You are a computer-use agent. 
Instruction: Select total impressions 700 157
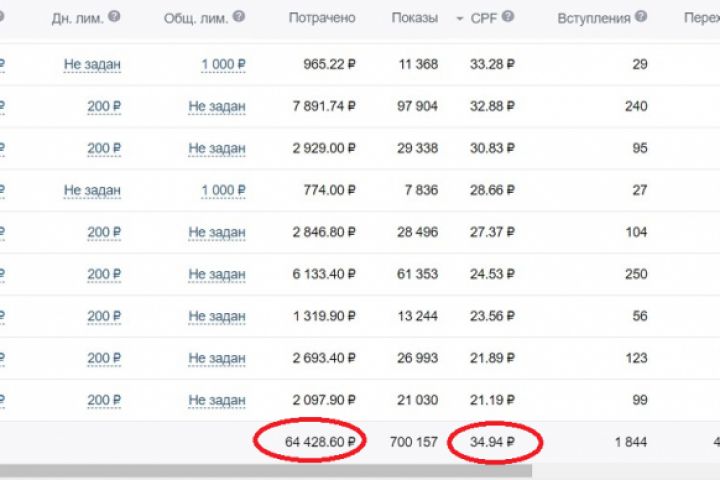(414, 442)
